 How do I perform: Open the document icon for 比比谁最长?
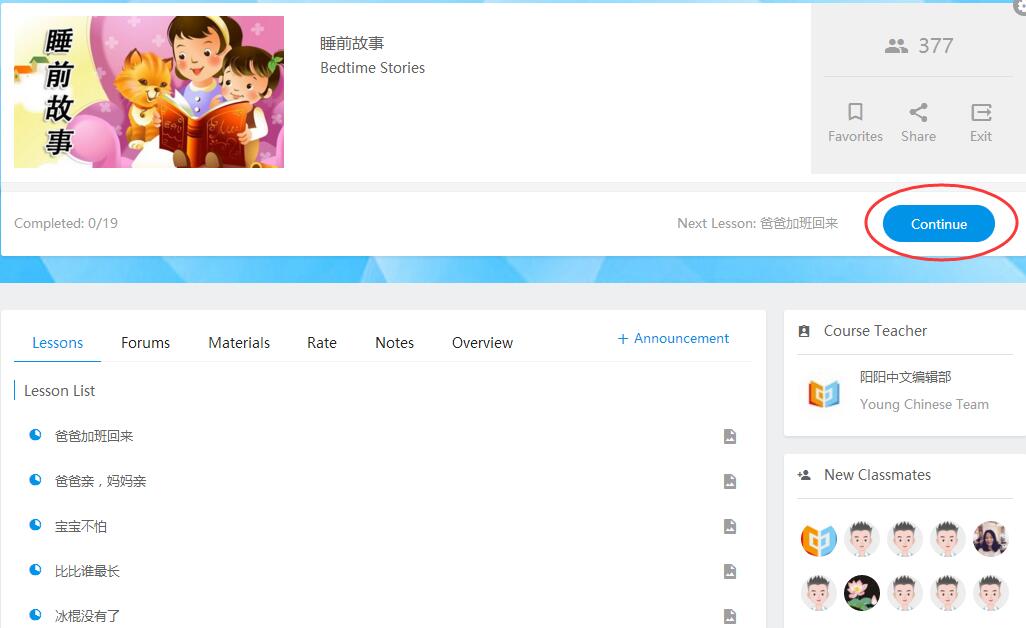(730, 572)
